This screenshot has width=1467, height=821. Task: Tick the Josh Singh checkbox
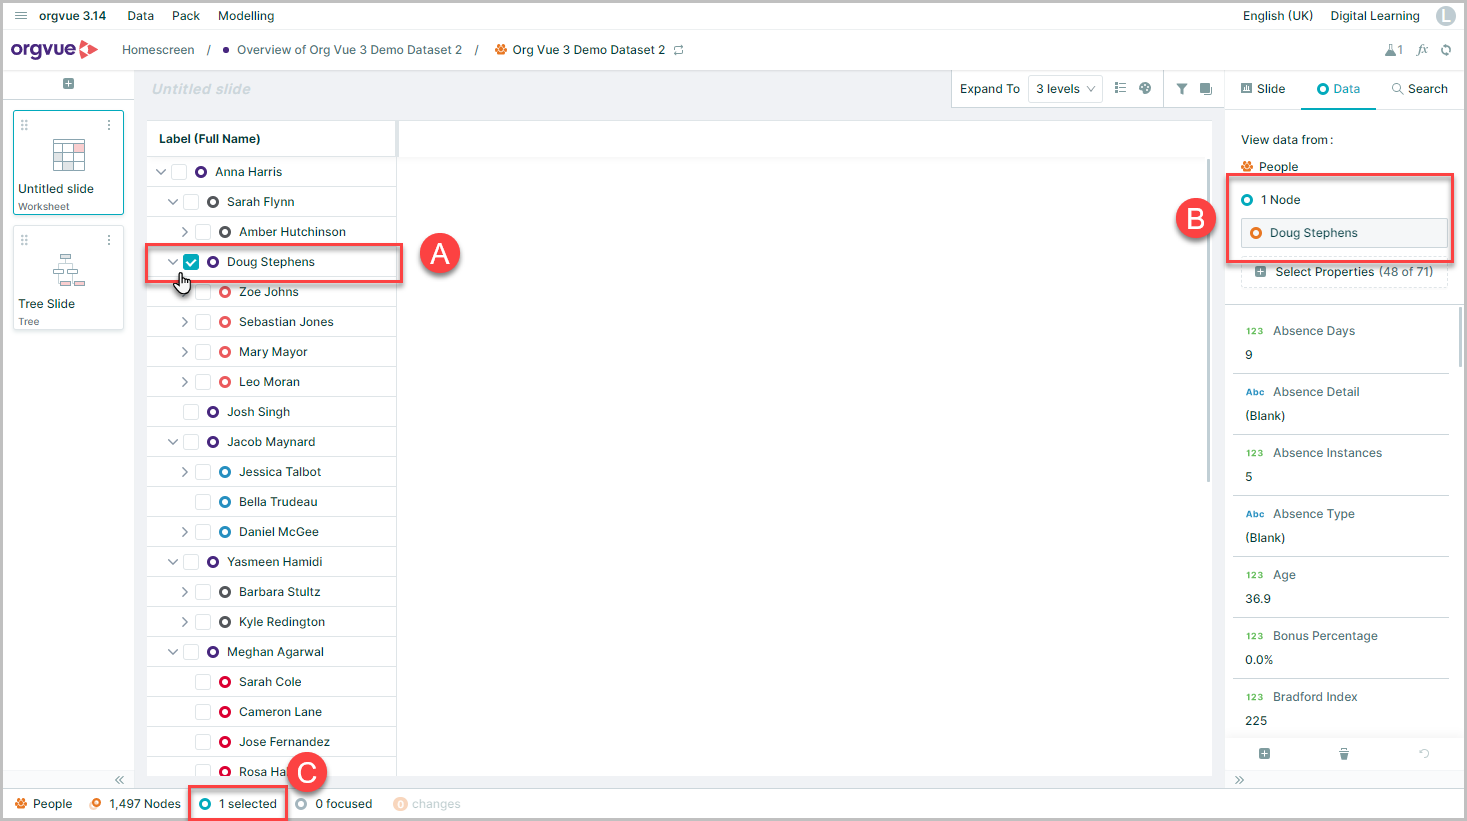point(191,412)
